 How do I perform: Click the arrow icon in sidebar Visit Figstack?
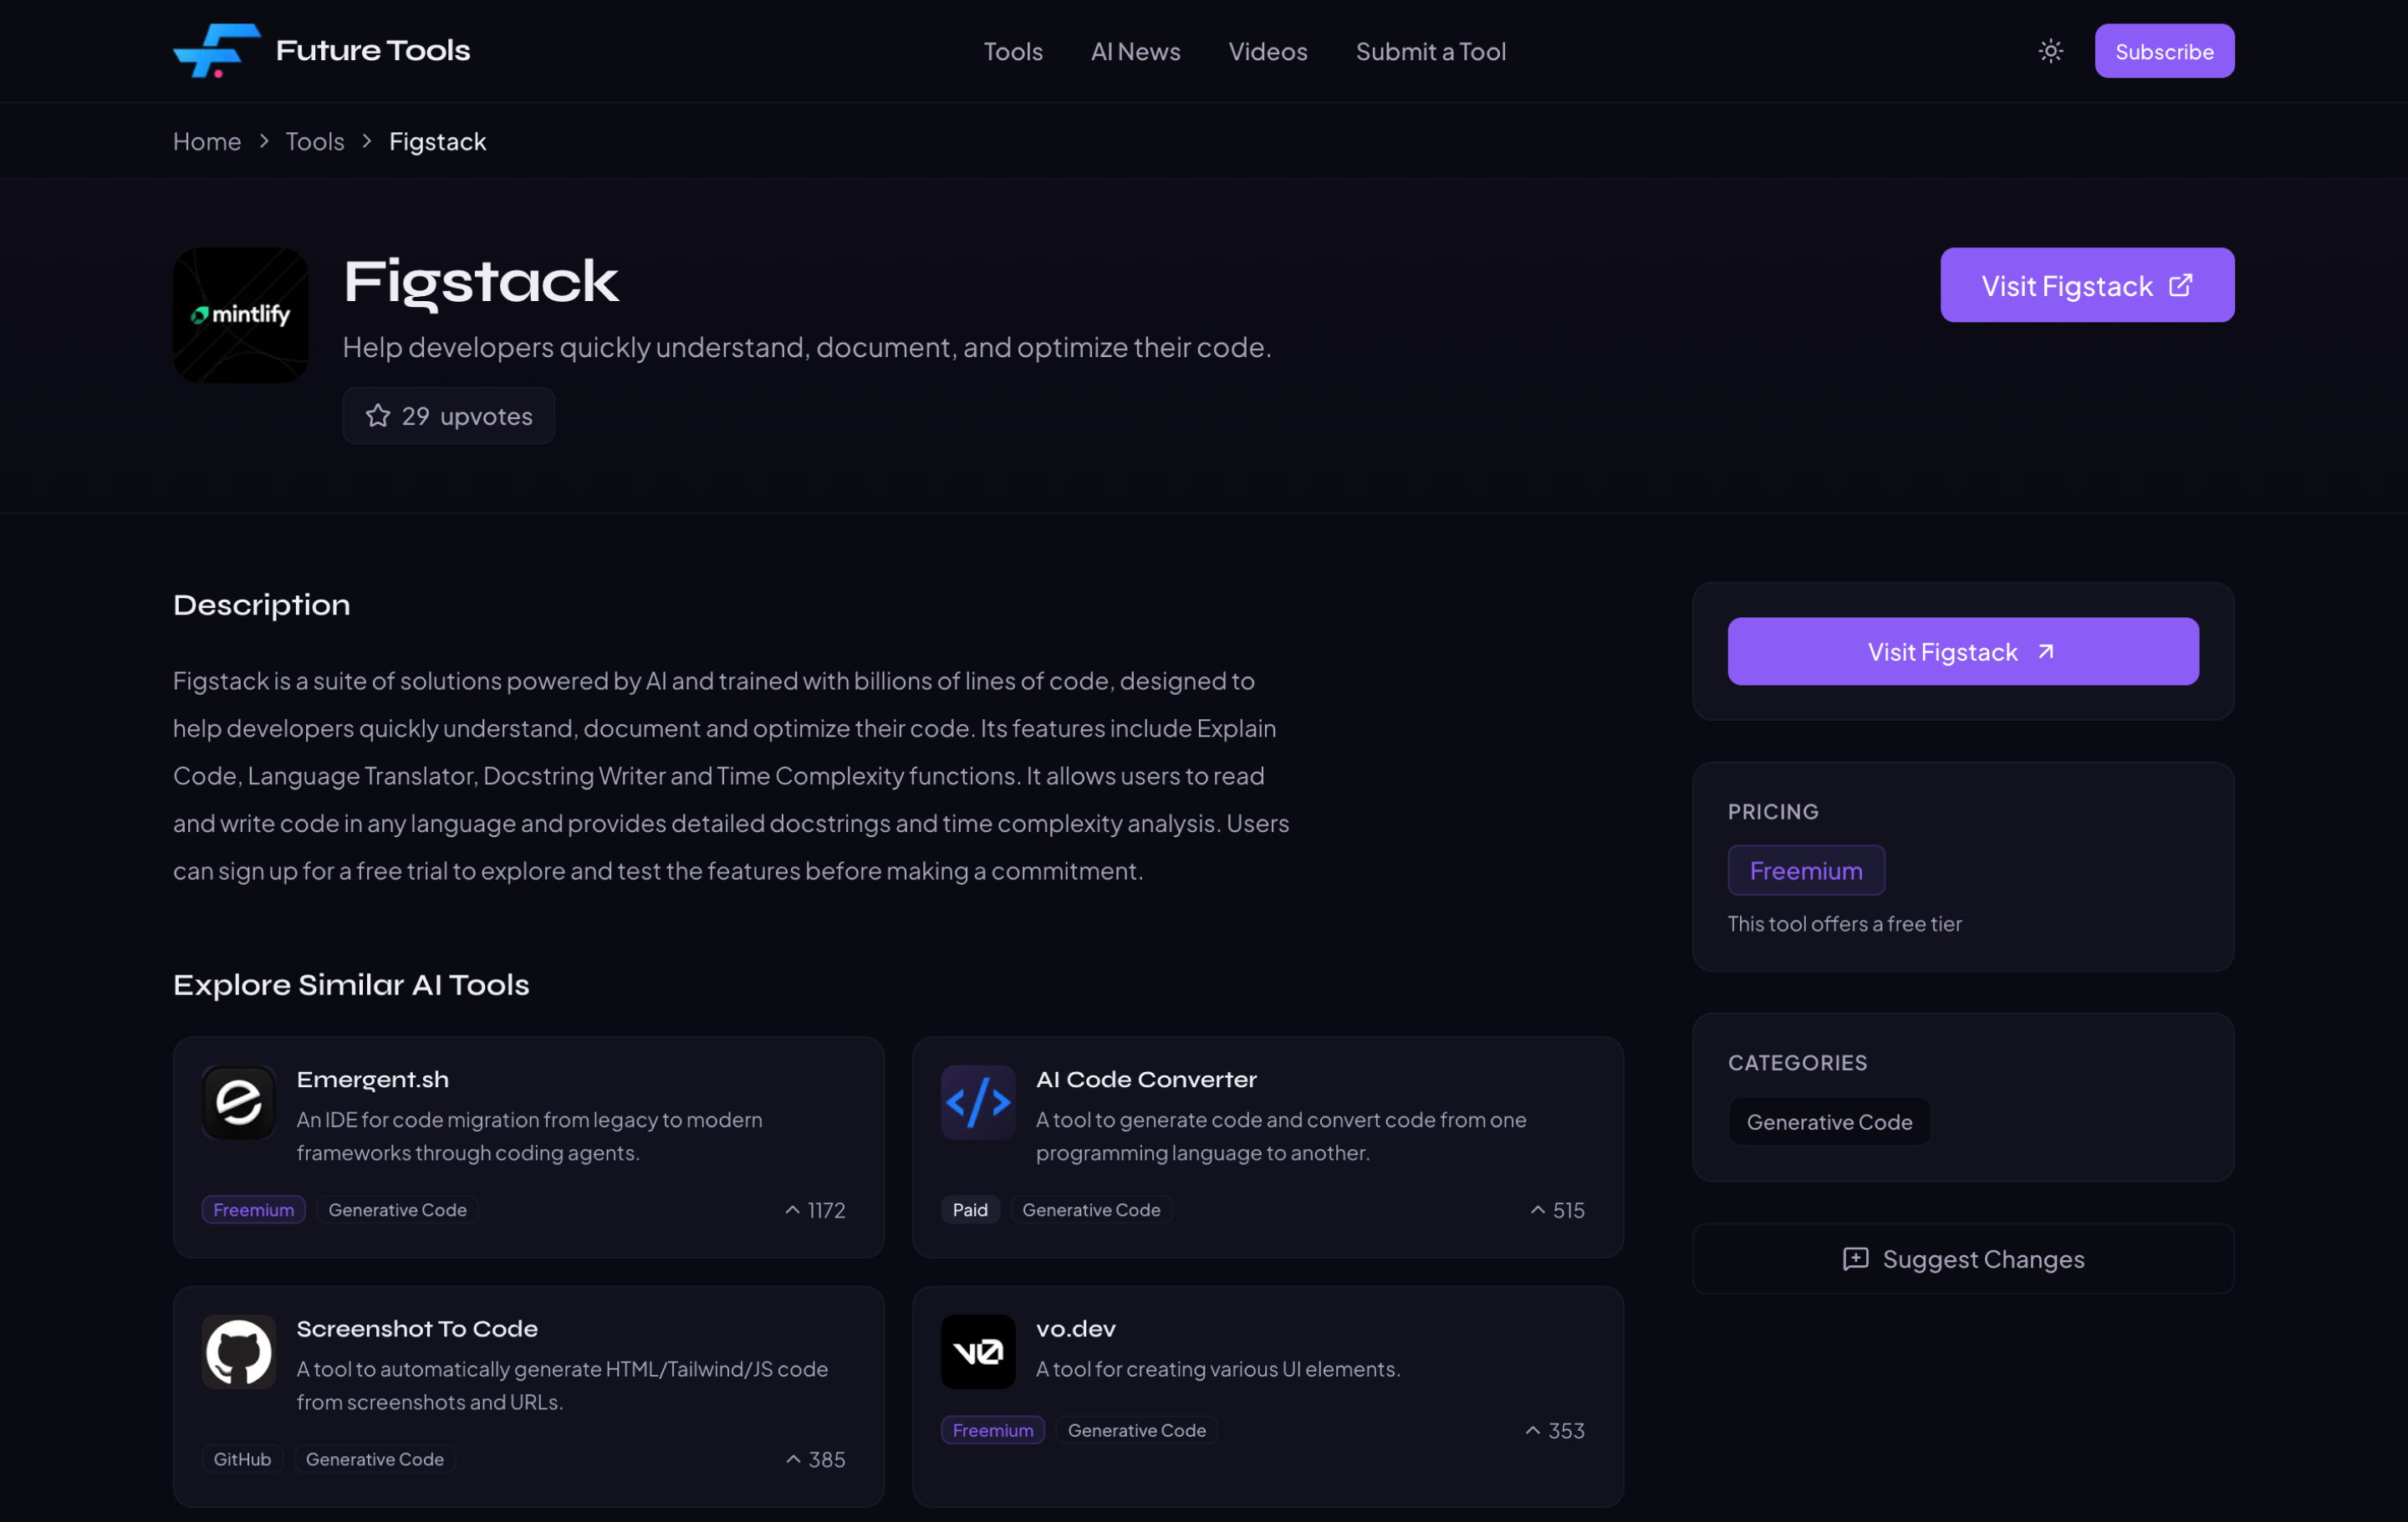coord(2045,651)
